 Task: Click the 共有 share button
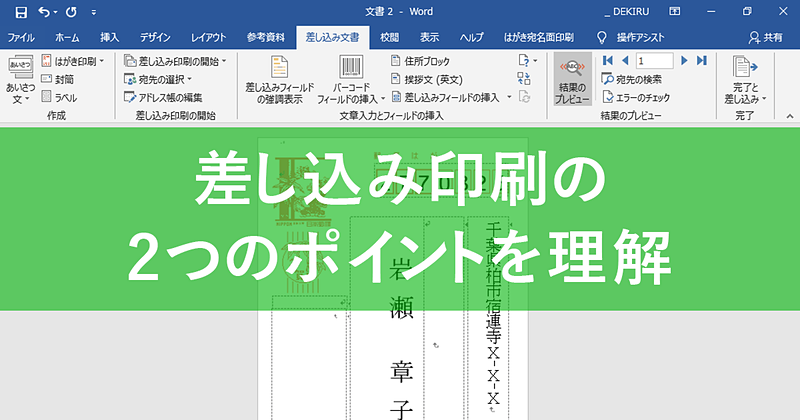coord(766,37)
